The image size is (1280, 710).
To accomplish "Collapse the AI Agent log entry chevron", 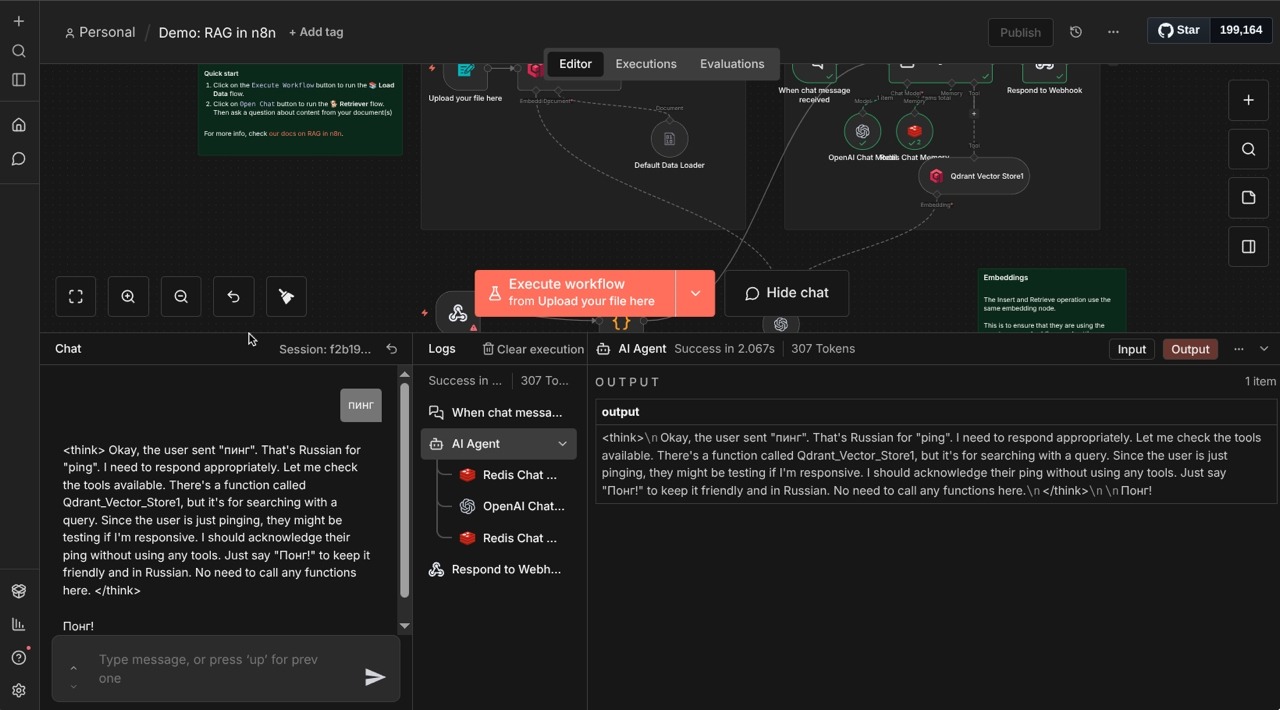I will point(562,444).
